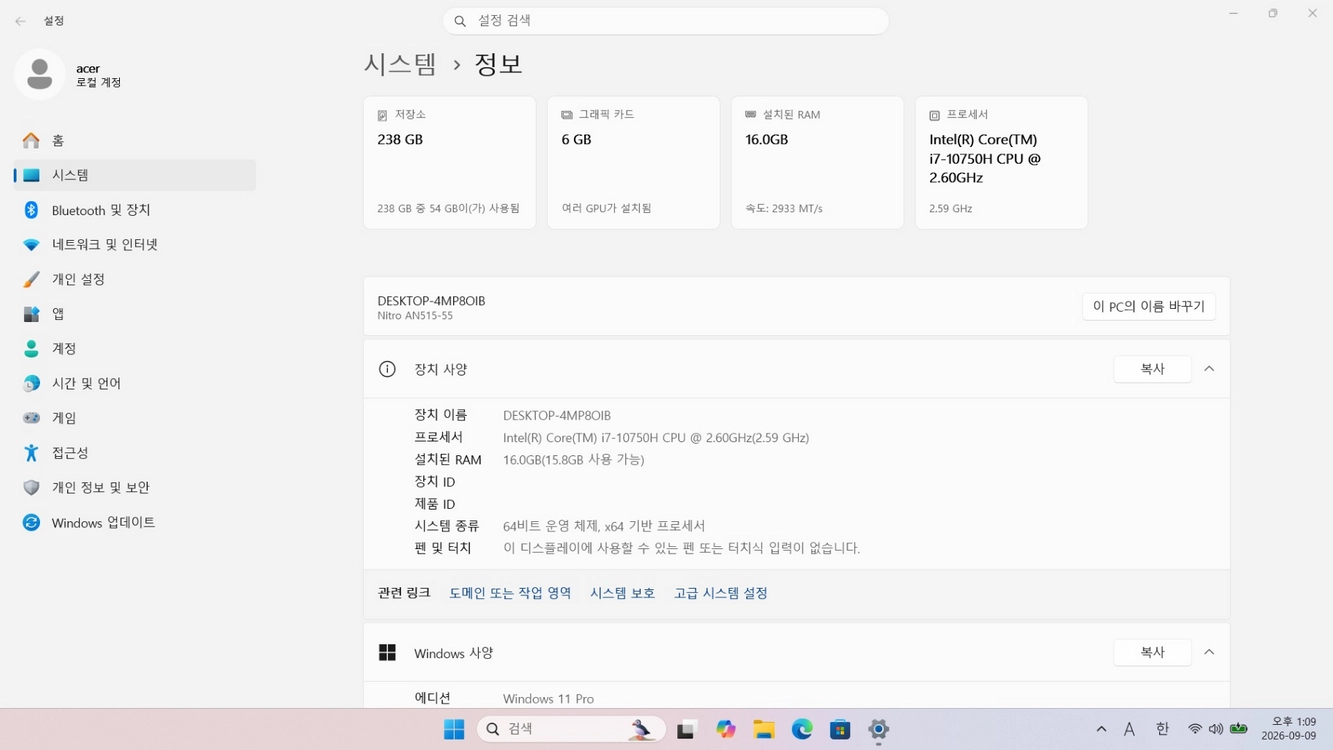This screenshot has height=750, width=1333.
Task: Click the 시스템 monitor icon in sidebar
Action: pos(32,175)
